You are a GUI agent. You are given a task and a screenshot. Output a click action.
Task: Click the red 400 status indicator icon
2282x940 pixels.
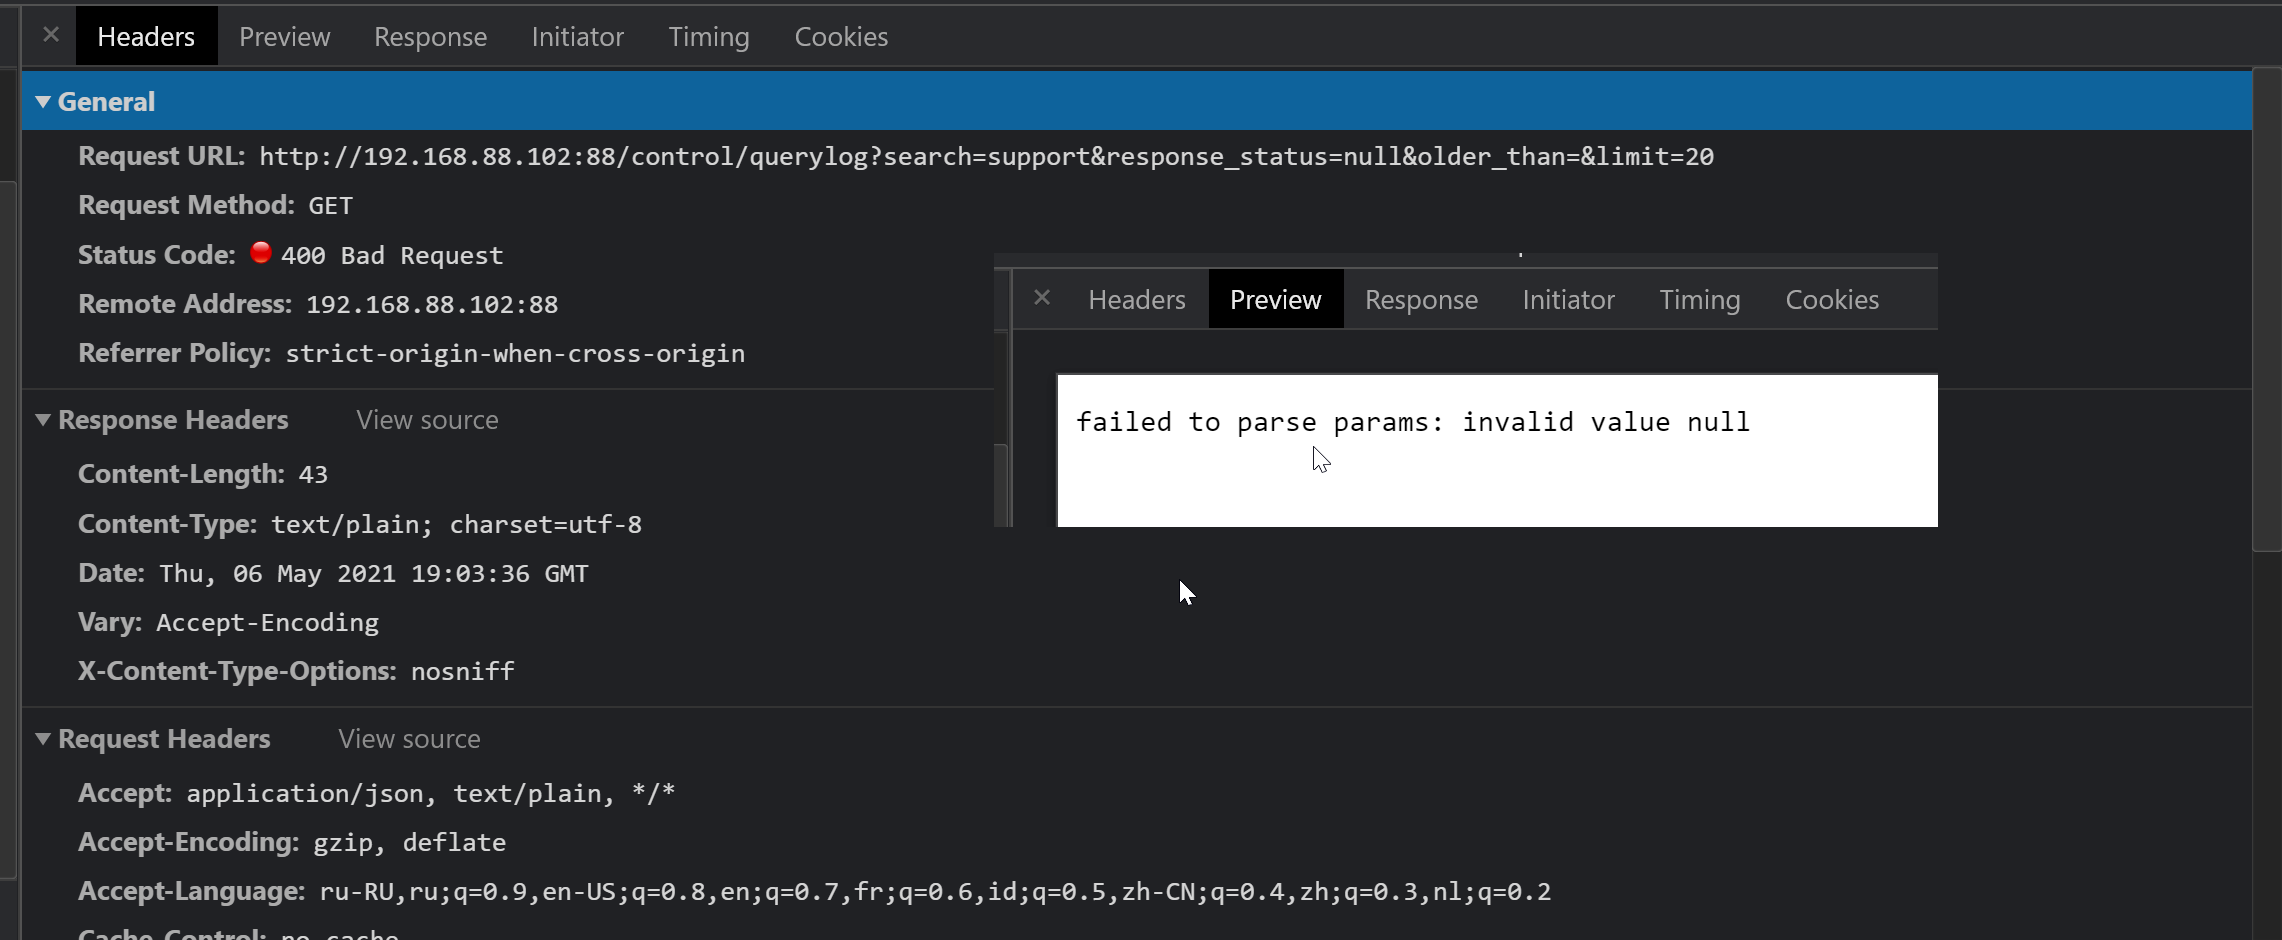tap(259, 253)
